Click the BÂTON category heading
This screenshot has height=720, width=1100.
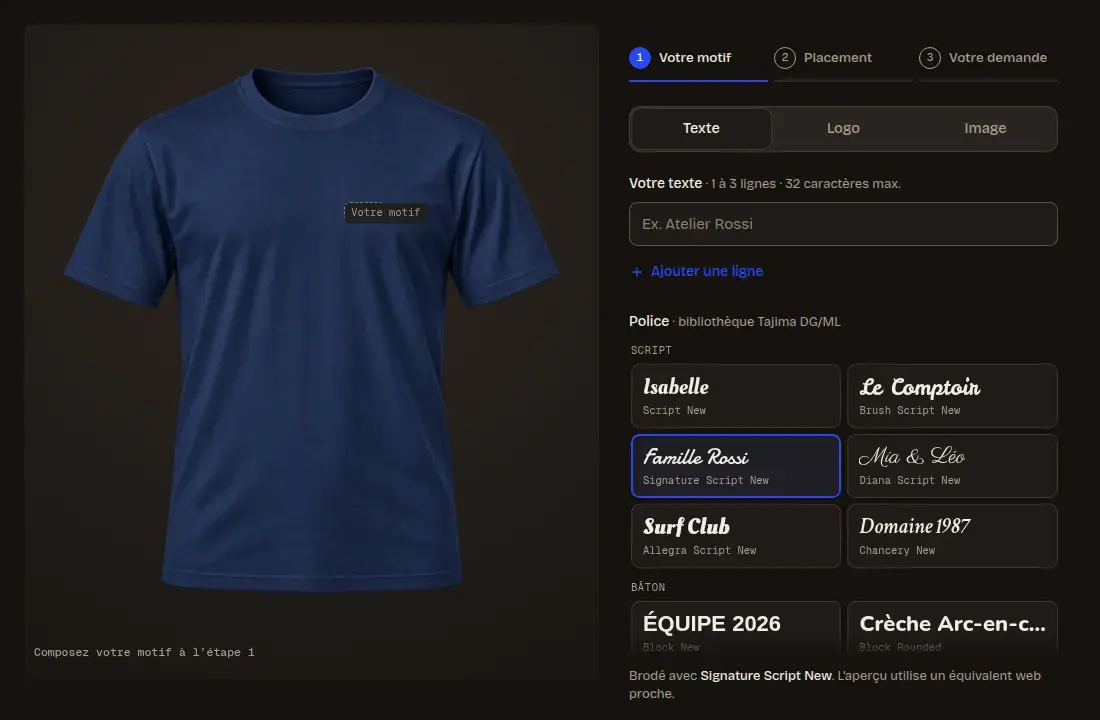point(648,587)
